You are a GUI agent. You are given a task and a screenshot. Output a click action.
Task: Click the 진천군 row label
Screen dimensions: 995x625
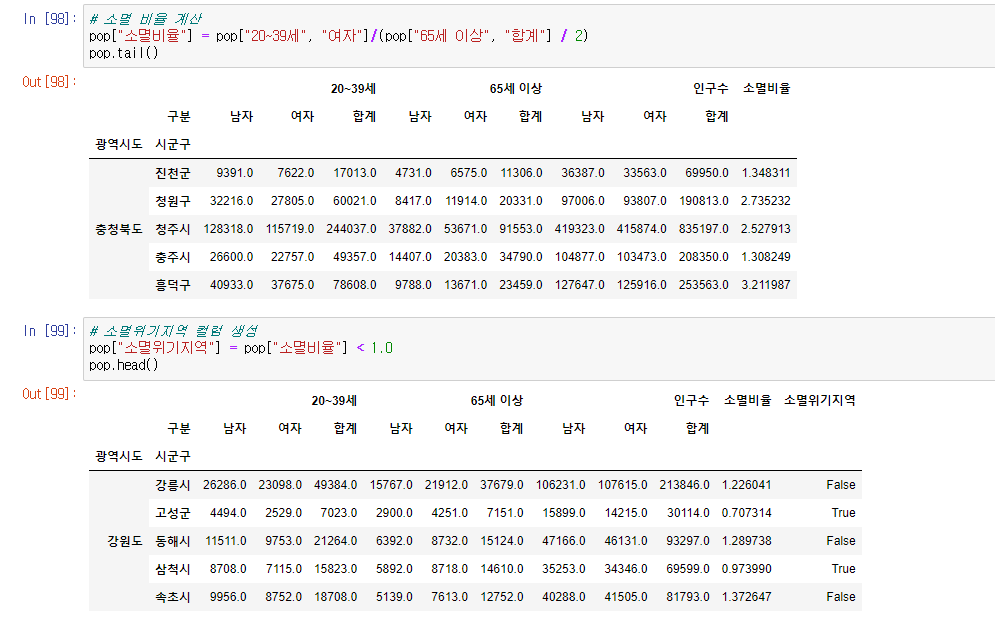tap(173, 173)
